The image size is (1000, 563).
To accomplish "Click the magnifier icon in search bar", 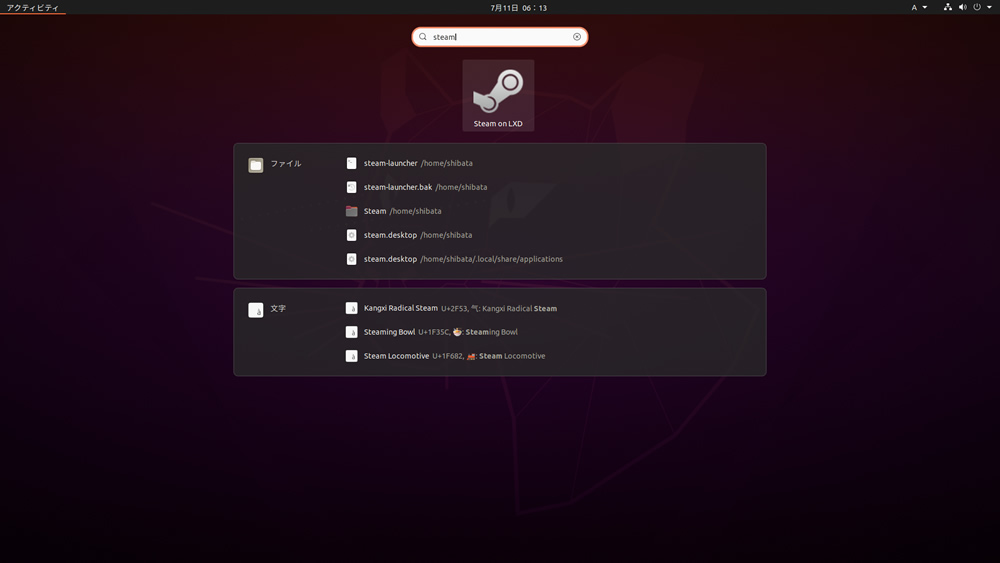I will [423, 37].
